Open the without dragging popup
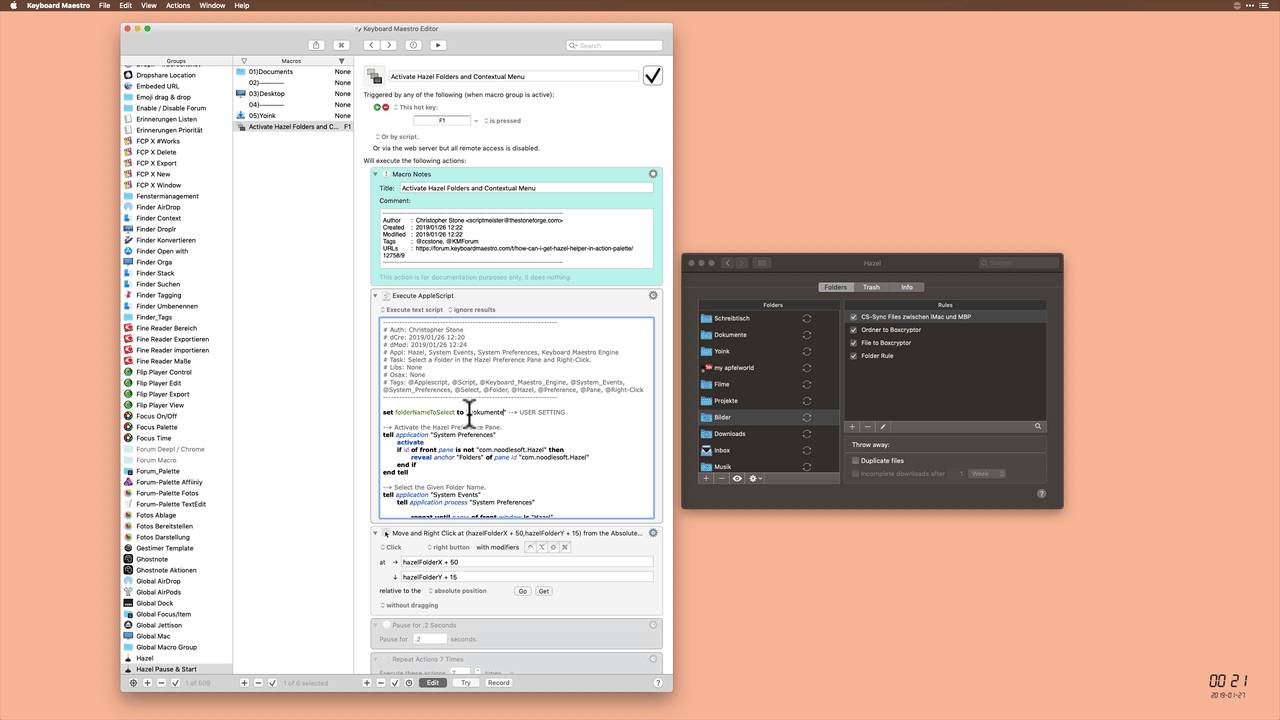This screenshot has height=720, width=1280. 410,605
